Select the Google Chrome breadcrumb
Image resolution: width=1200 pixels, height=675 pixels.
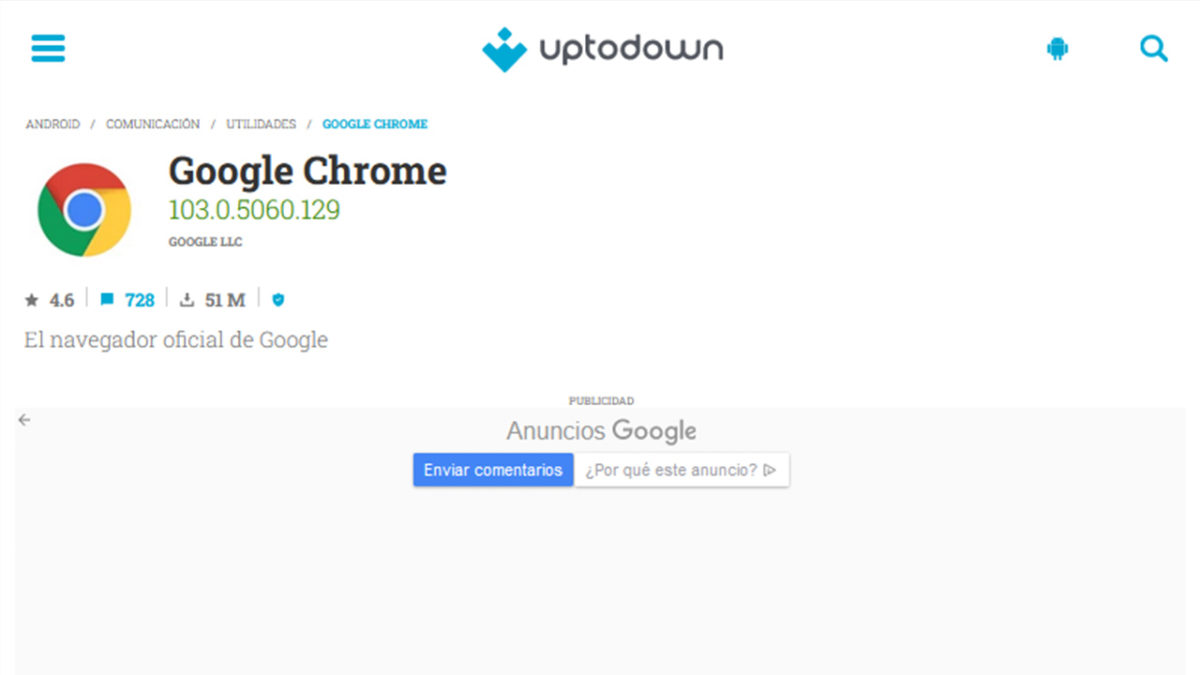pos(375,124)
